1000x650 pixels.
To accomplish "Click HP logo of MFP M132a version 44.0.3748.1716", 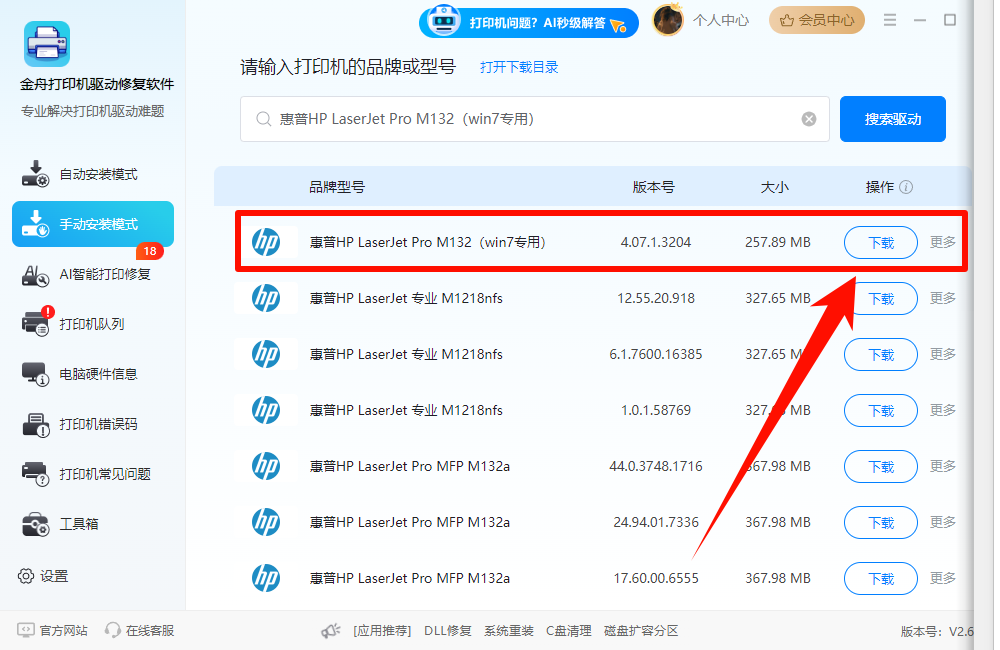I will point(266,466).
